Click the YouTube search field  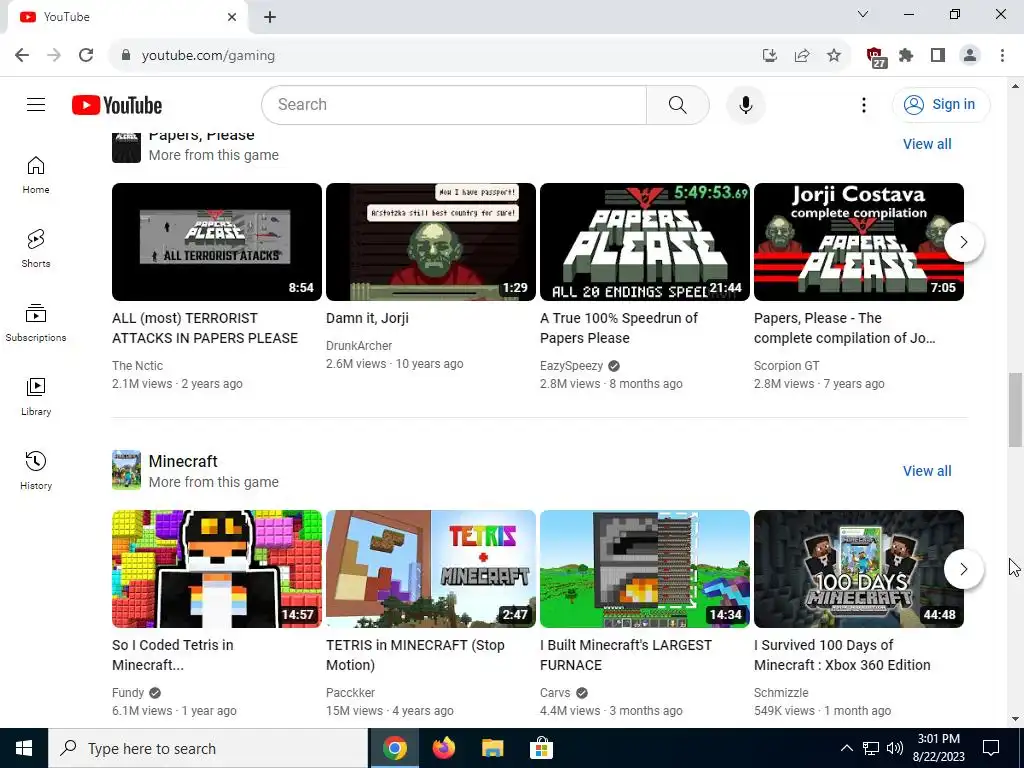pos(454,104)
